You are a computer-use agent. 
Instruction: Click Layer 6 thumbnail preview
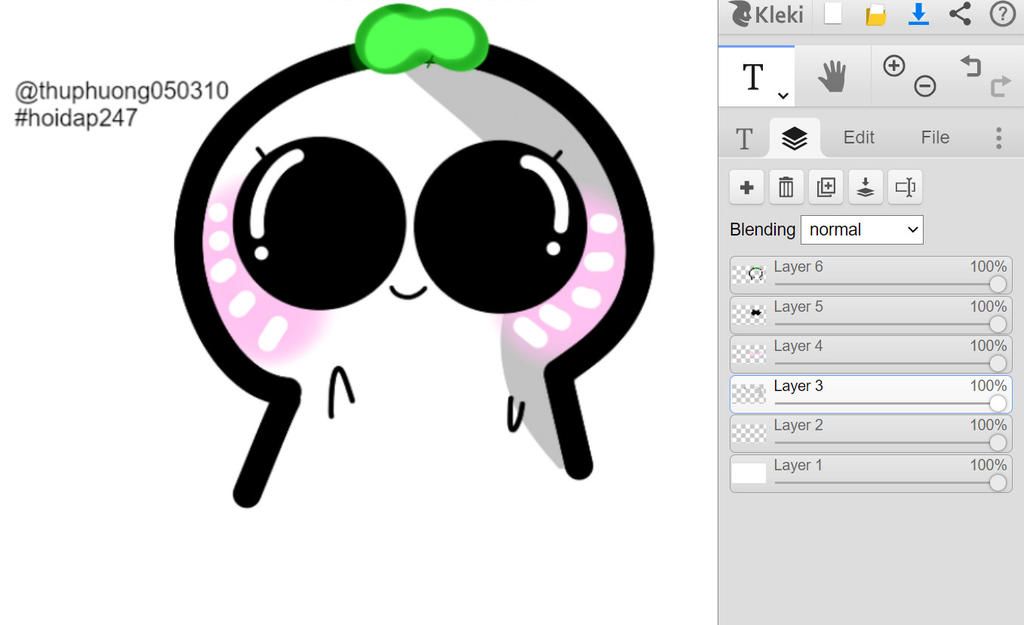point(748,274)
